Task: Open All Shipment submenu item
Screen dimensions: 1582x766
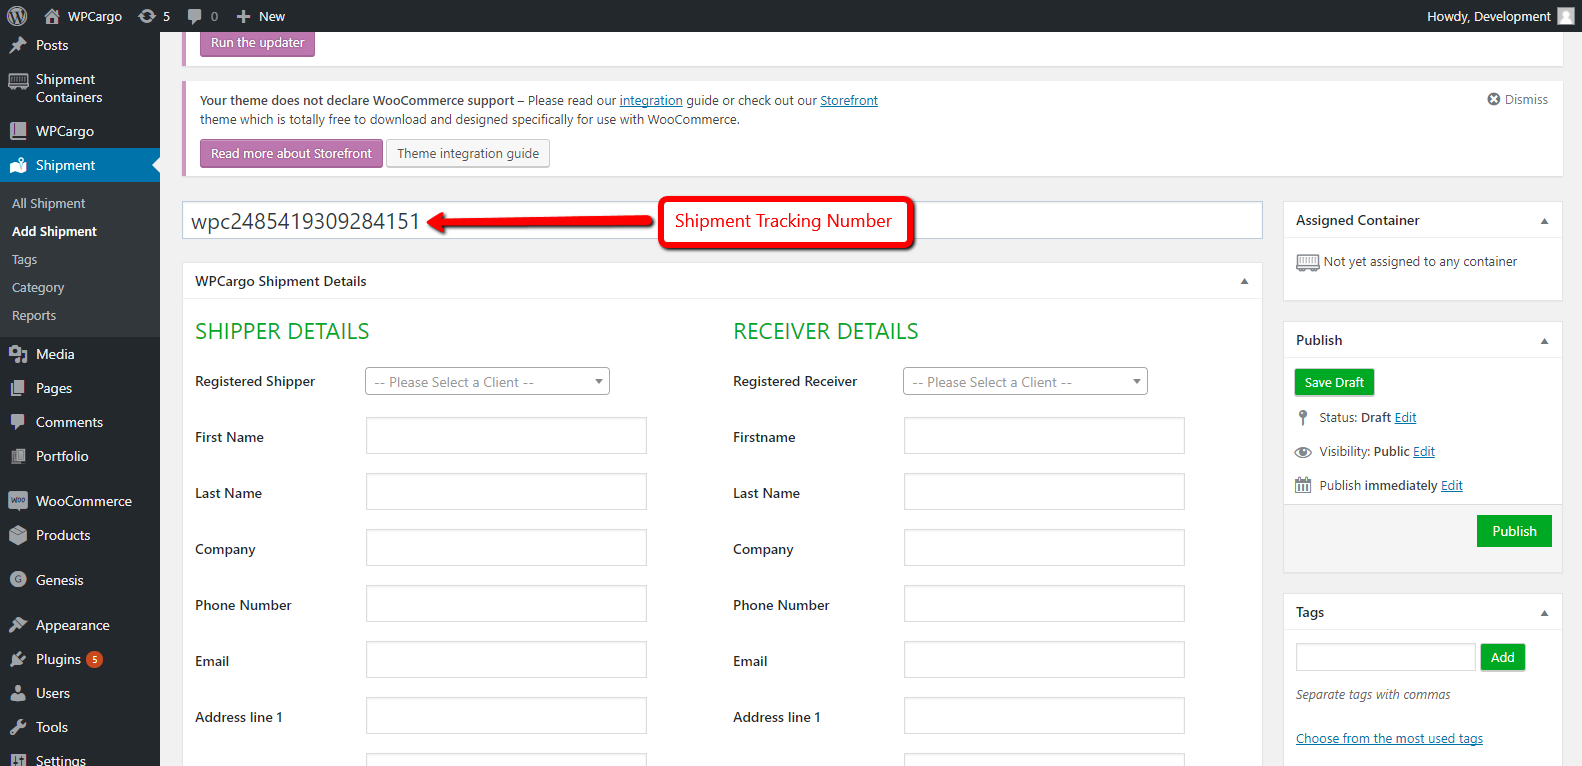Action: pyautogui.click(x=49, y=203)
